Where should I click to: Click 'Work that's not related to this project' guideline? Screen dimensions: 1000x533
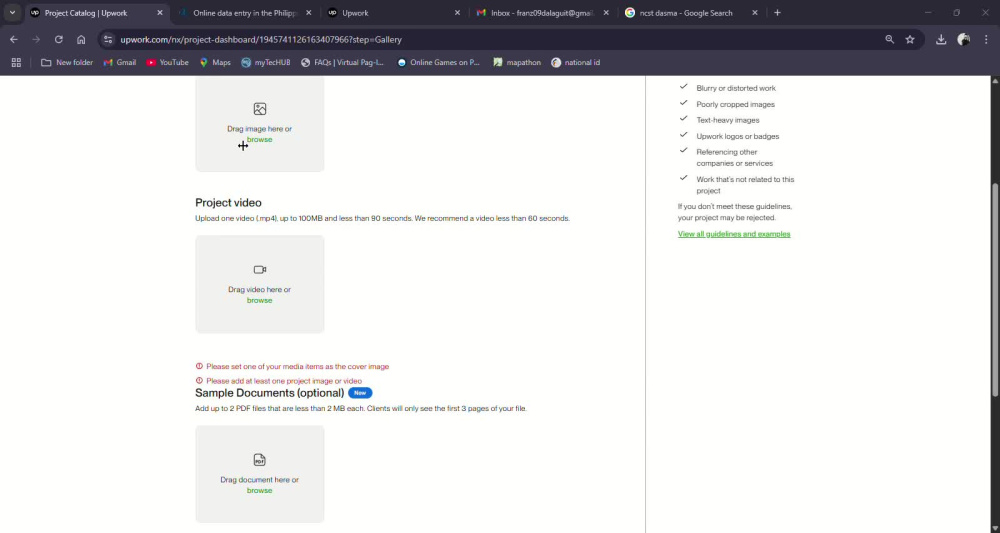point(746,185)
